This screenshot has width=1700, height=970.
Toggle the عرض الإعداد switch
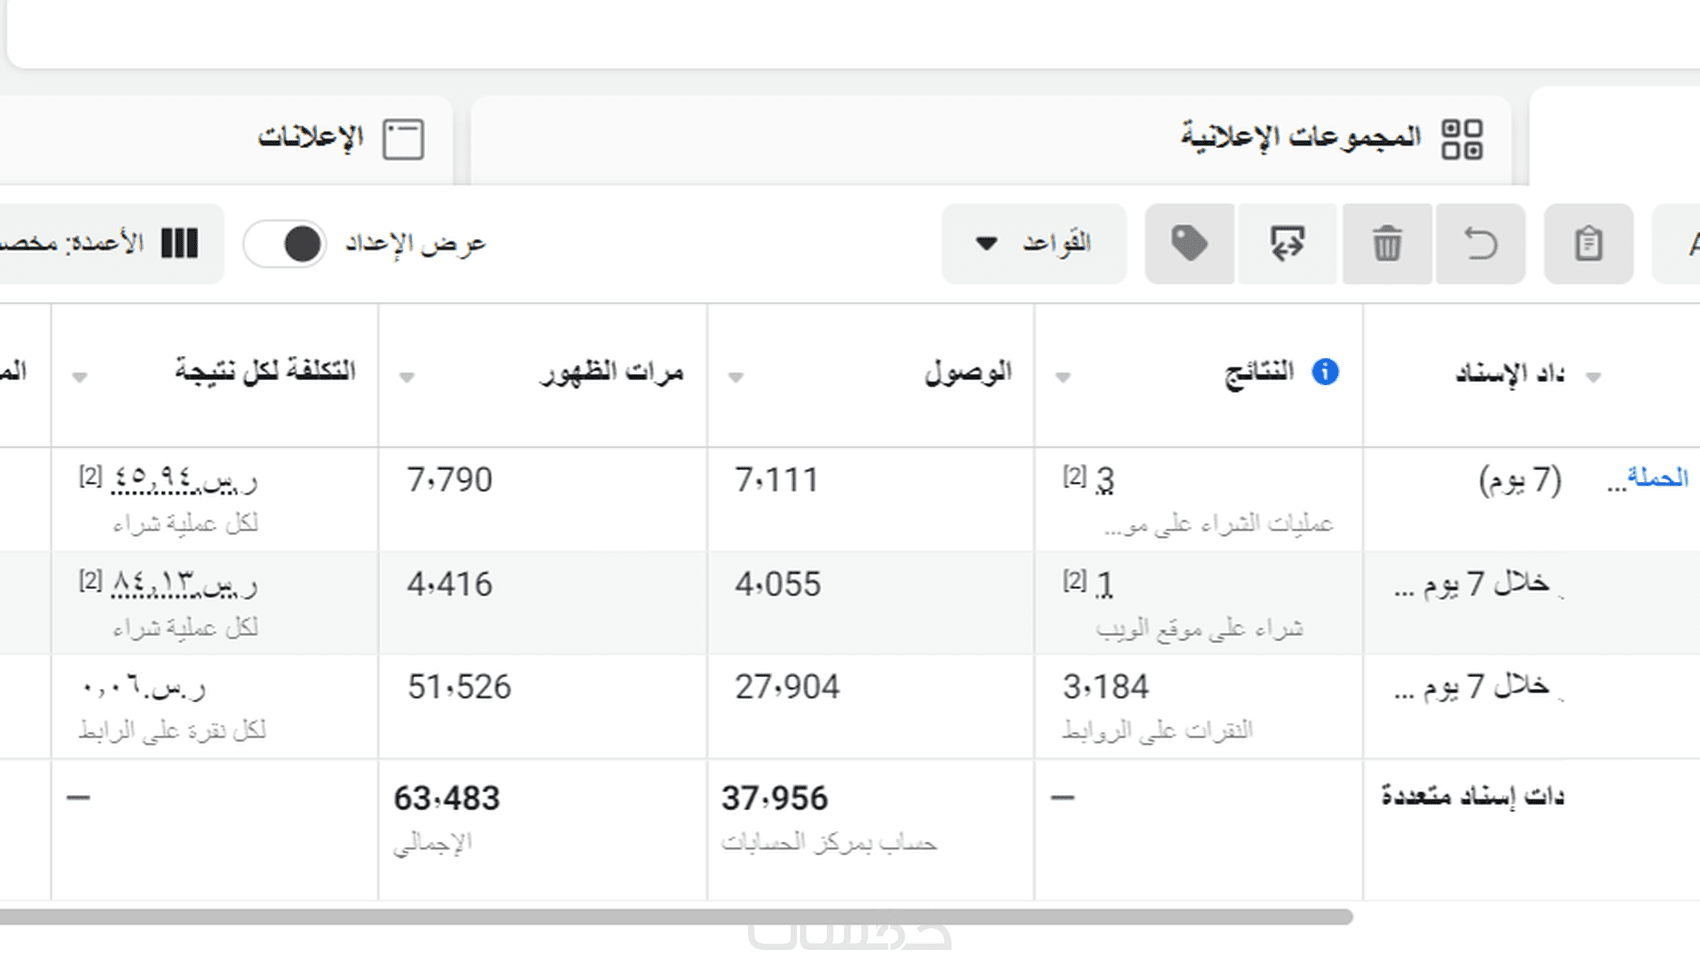pos(286,244)
